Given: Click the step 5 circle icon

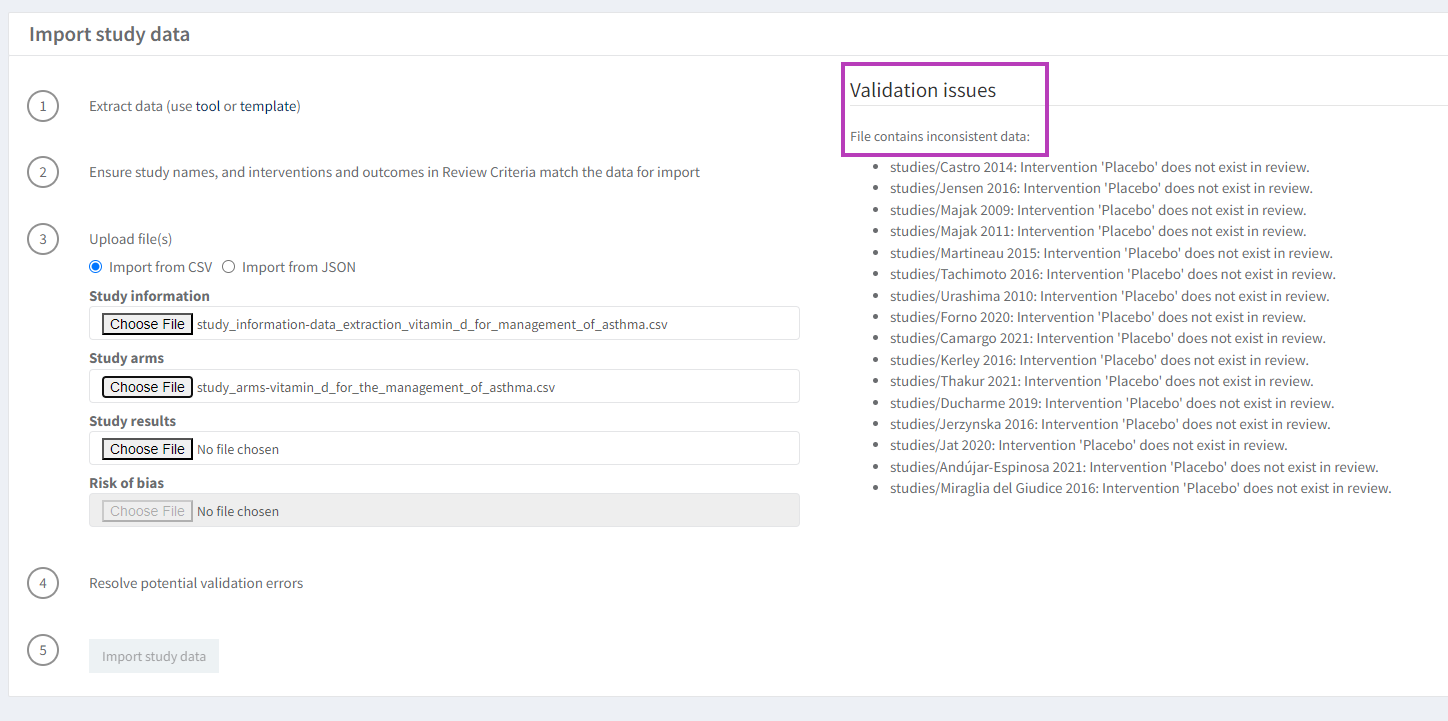Looking at the screenshot, I should pos(43,651).
